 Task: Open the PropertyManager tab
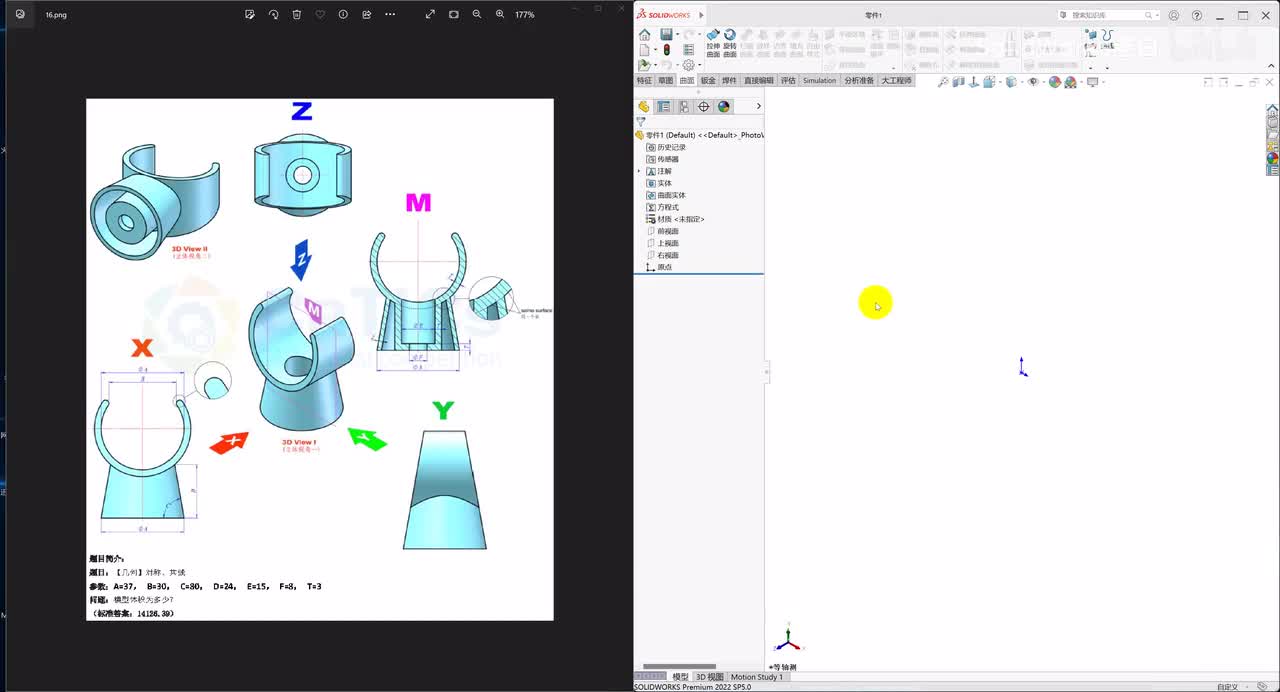coord(664,106)
